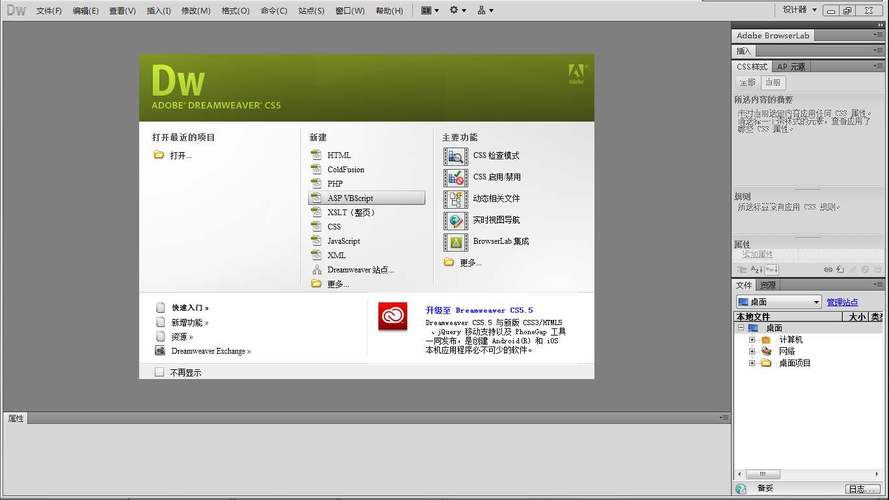
Task: Click the attach style sheet link icon
Action: coord(828,270)
